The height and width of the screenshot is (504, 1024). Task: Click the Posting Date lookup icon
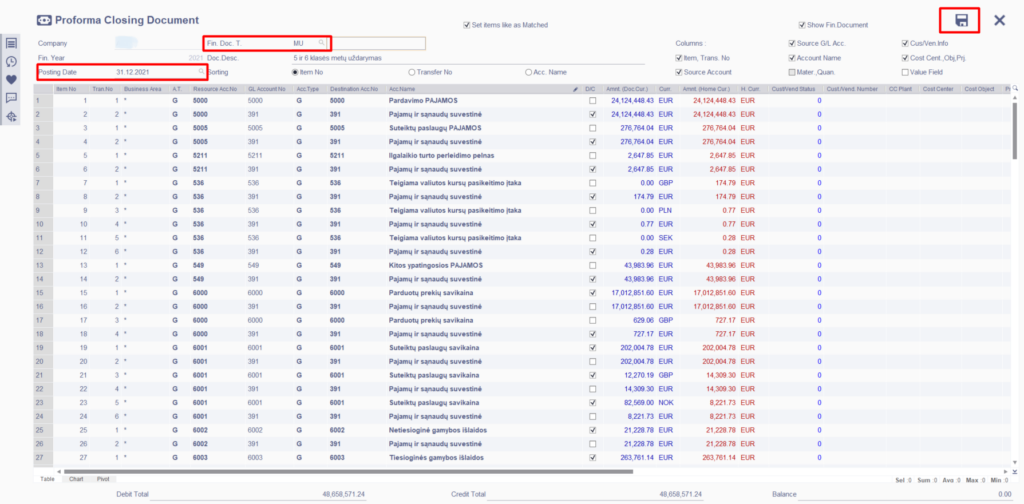pos(201,72)
